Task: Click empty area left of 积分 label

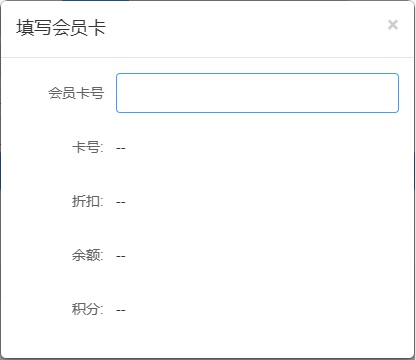Action: coord(37,309)
